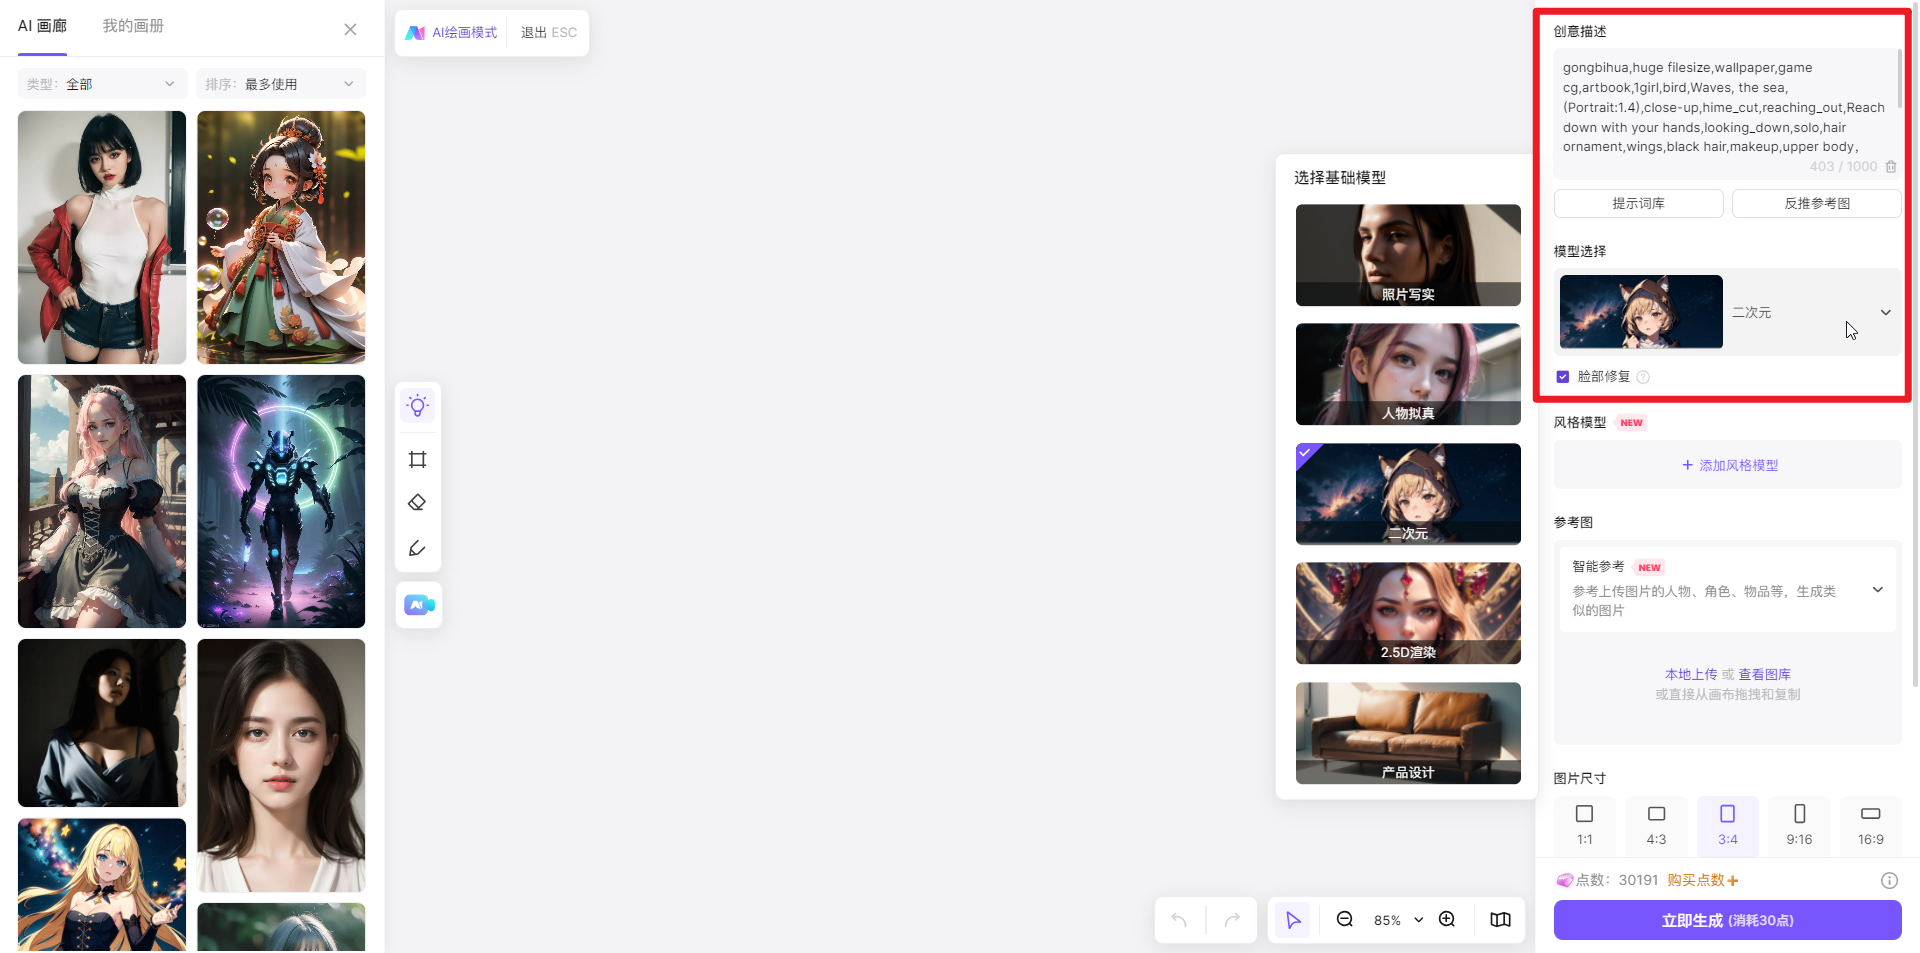Switch to the AI 画廊 tab

[x=42, y=26]
